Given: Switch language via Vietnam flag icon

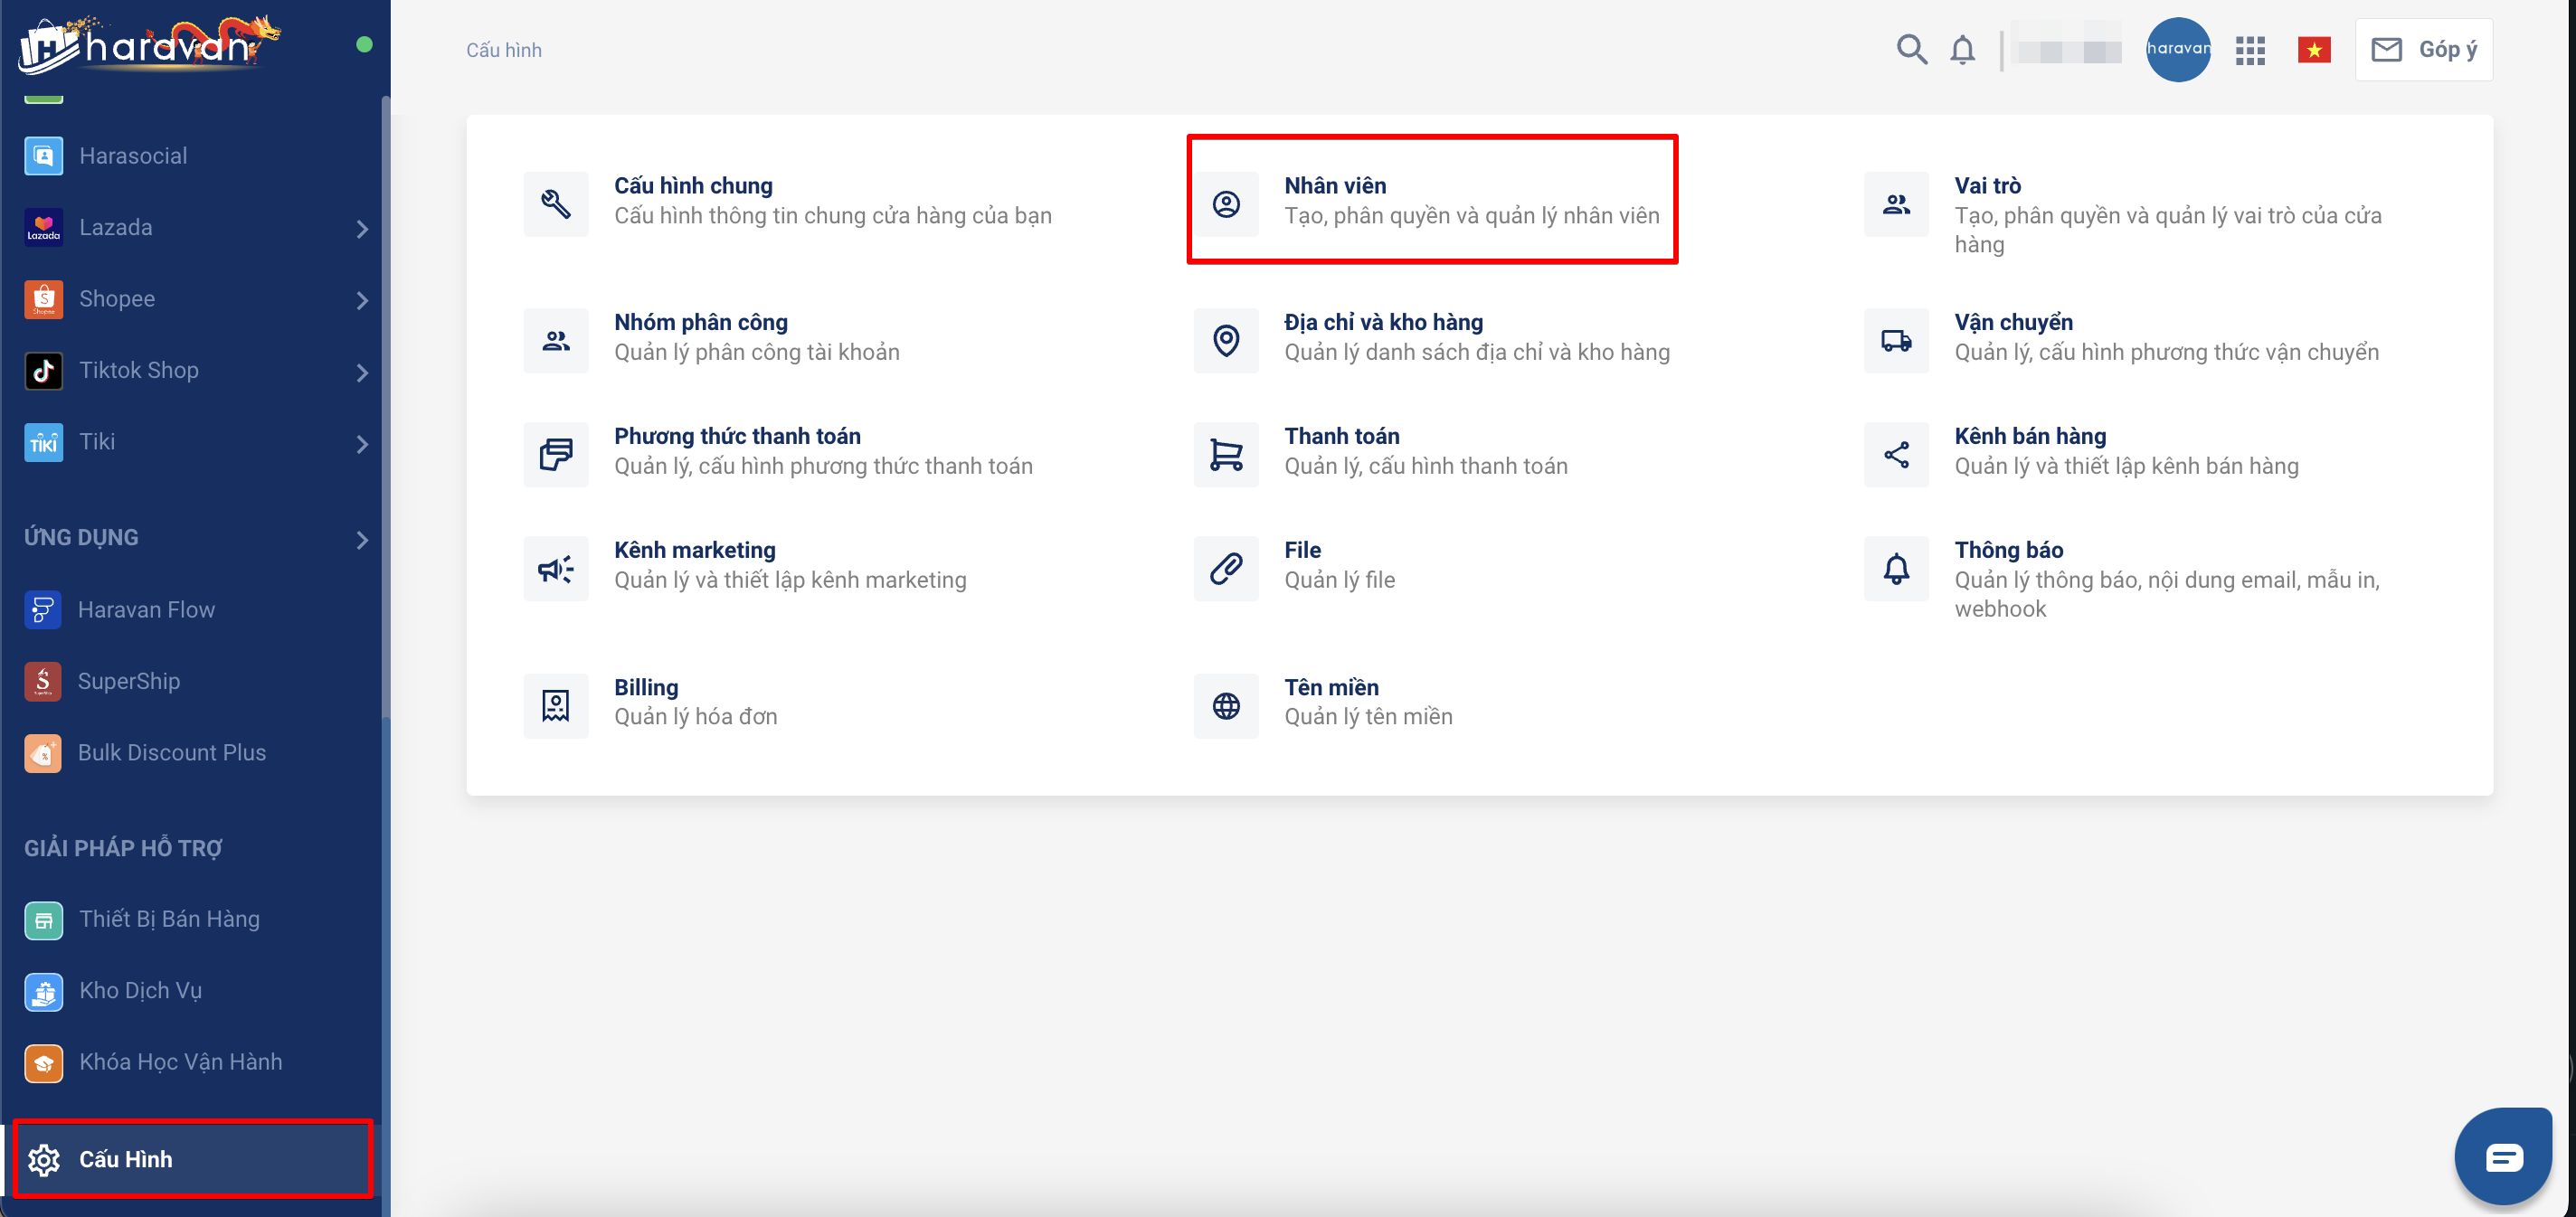Looking at the screenshot, I should (x=2314, y=50).
